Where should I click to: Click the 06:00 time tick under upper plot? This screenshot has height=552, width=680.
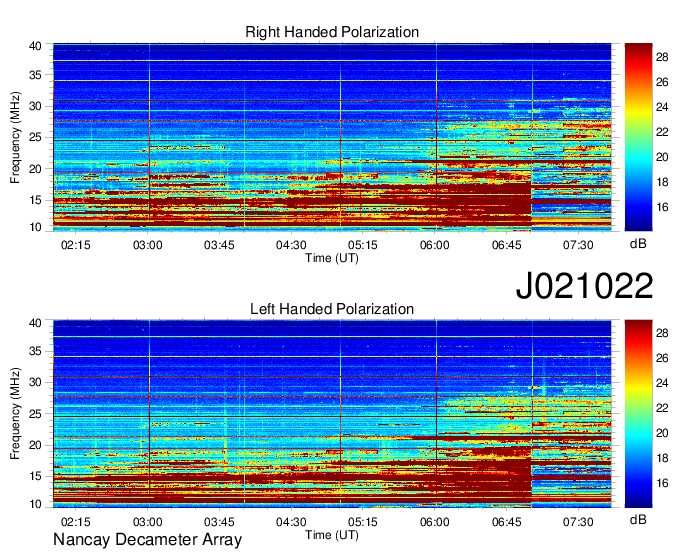click(435, 245)
